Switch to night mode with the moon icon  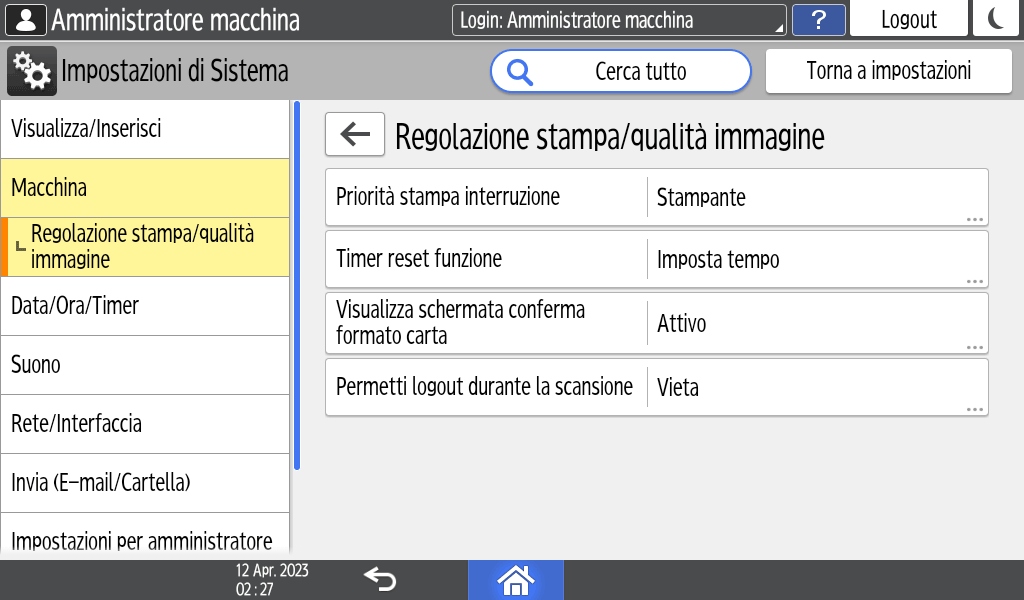click(x=996, y=18)
